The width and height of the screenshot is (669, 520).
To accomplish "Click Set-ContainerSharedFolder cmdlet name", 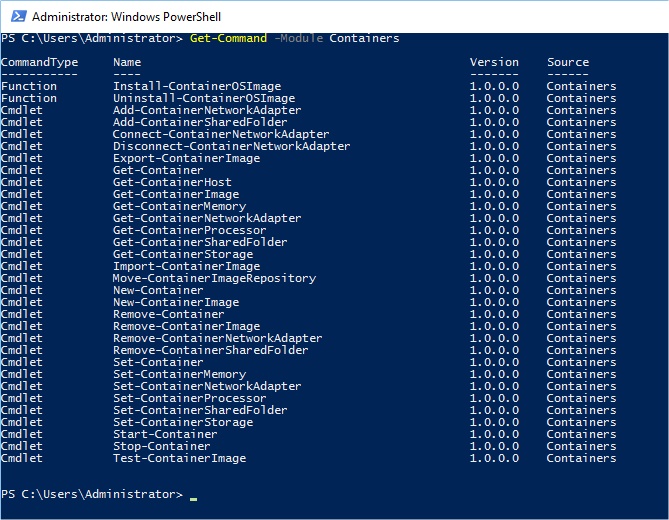I will [200, 410].
